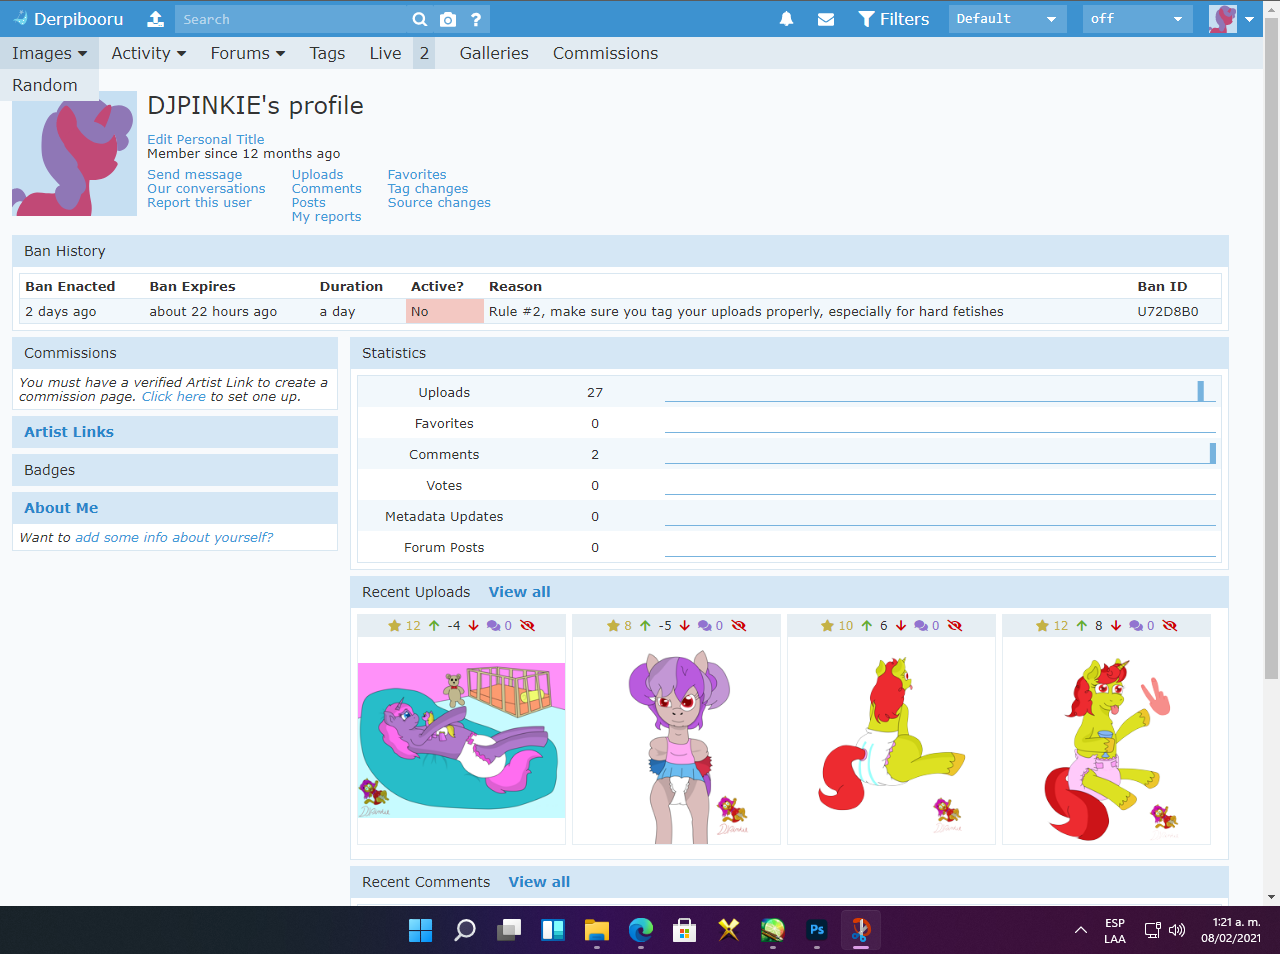Go to the Tags page
Viewport: 1280px width, 954px height.
click(327, 53)
